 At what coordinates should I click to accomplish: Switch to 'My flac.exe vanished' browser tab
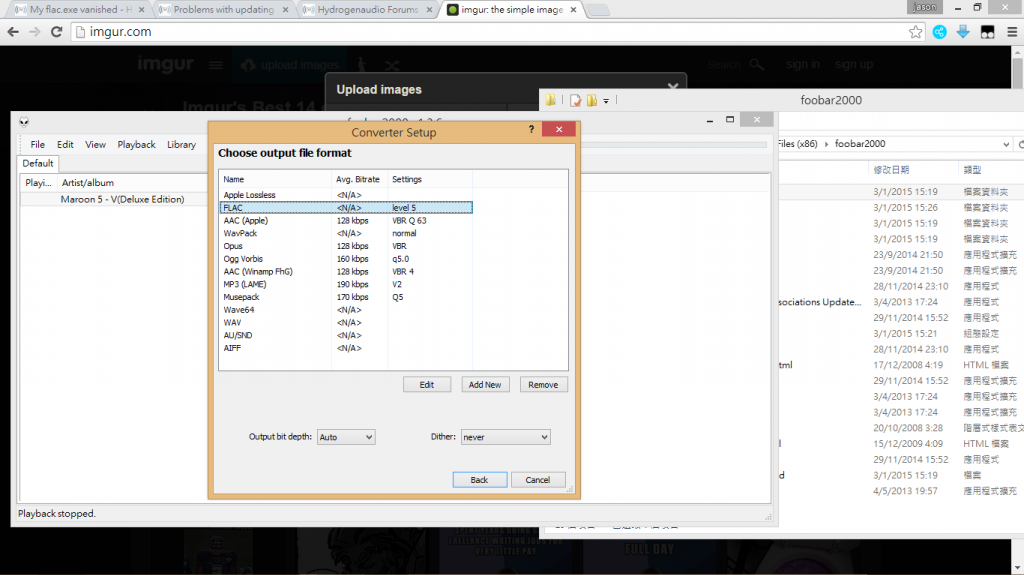tap(80, 10)
